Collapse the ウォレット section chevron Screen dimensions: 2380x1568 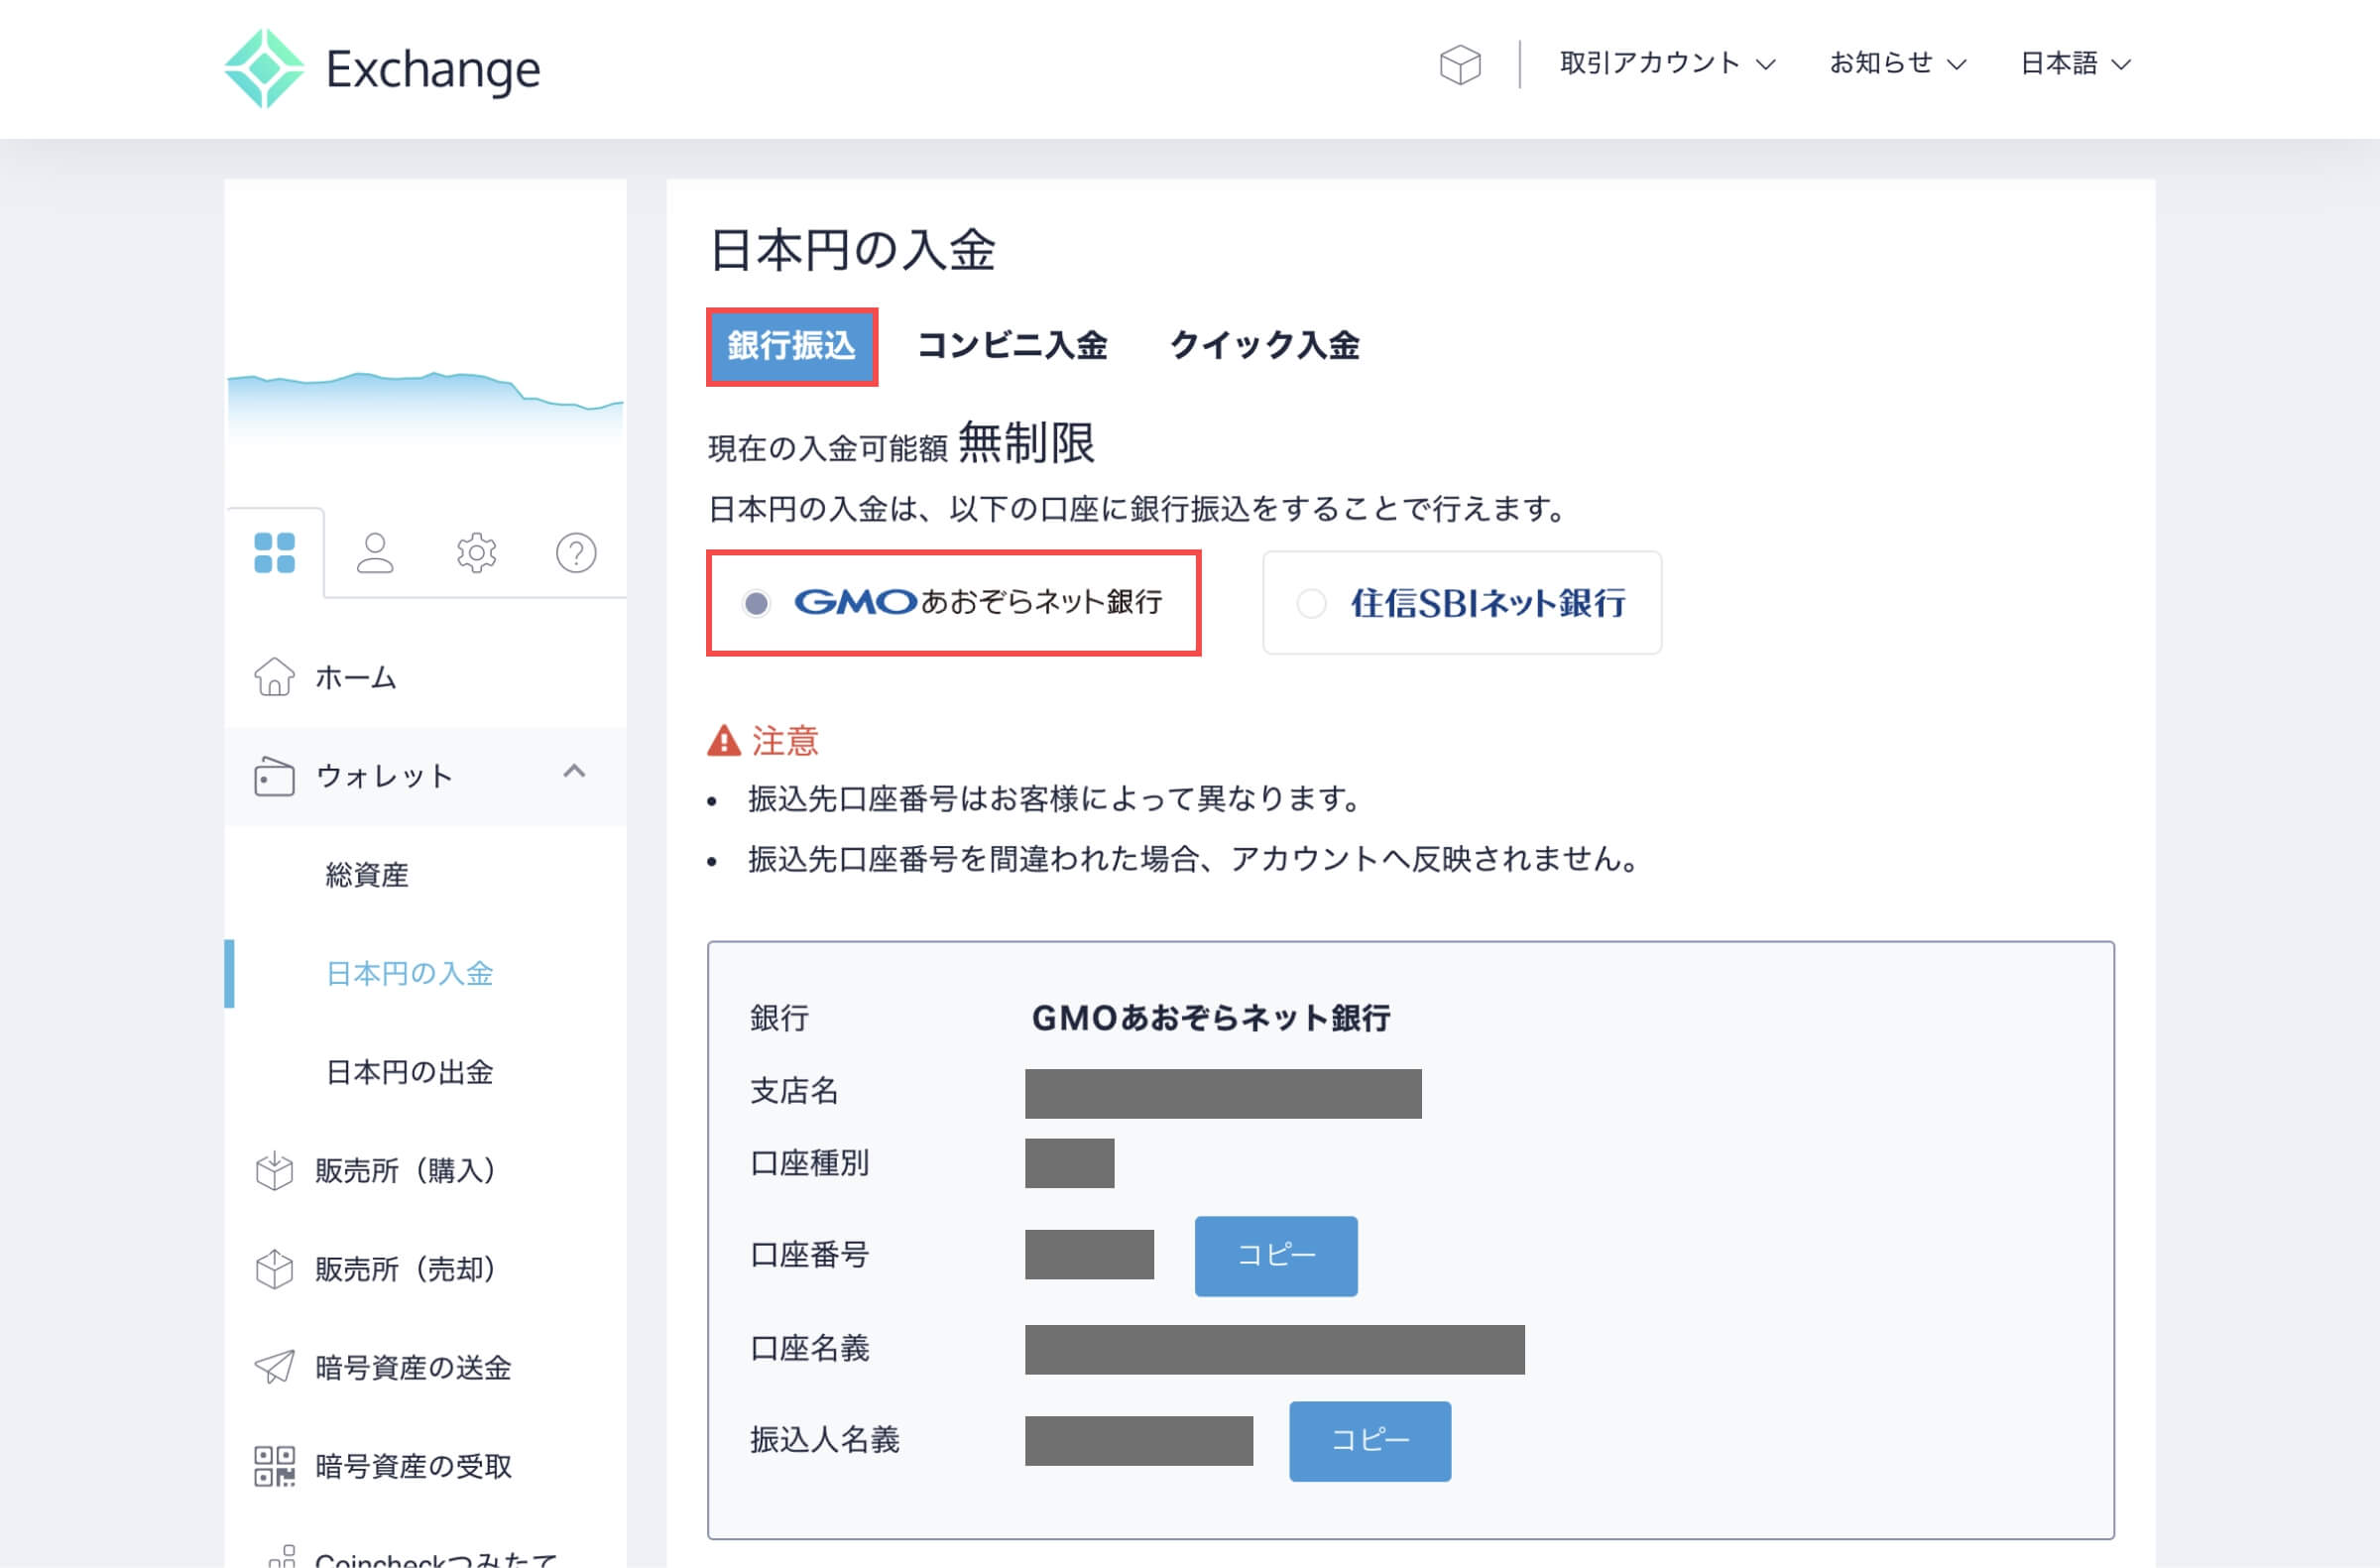coord(574,771)
